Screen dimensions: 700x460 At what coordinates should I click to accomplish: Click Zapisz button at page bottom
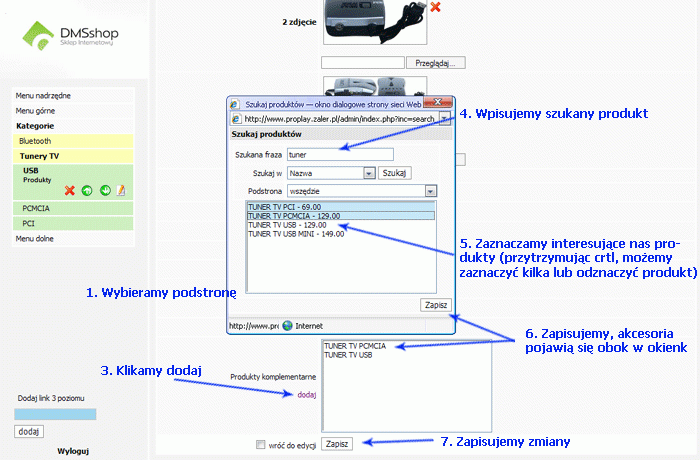coord(337,444)
